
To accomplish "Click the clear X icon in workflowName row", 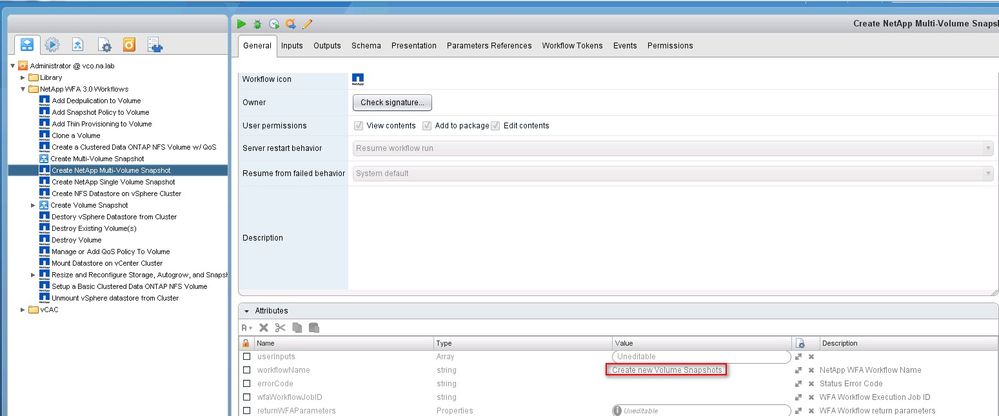I will click(x=811, y=370).
